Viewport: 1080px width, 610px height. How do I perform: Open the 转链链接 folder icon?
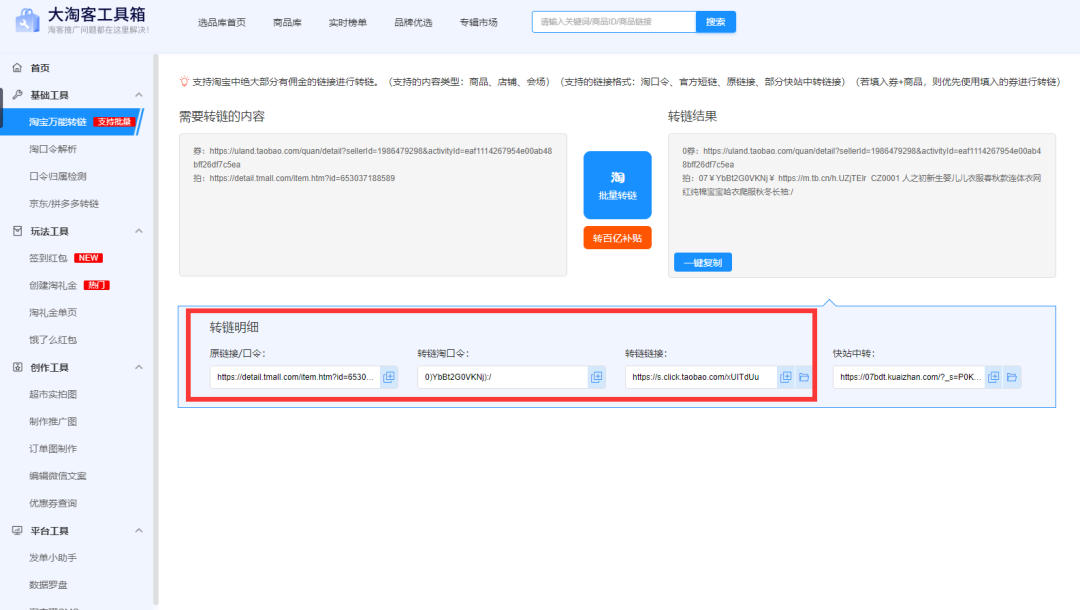(x=803, y=377)
